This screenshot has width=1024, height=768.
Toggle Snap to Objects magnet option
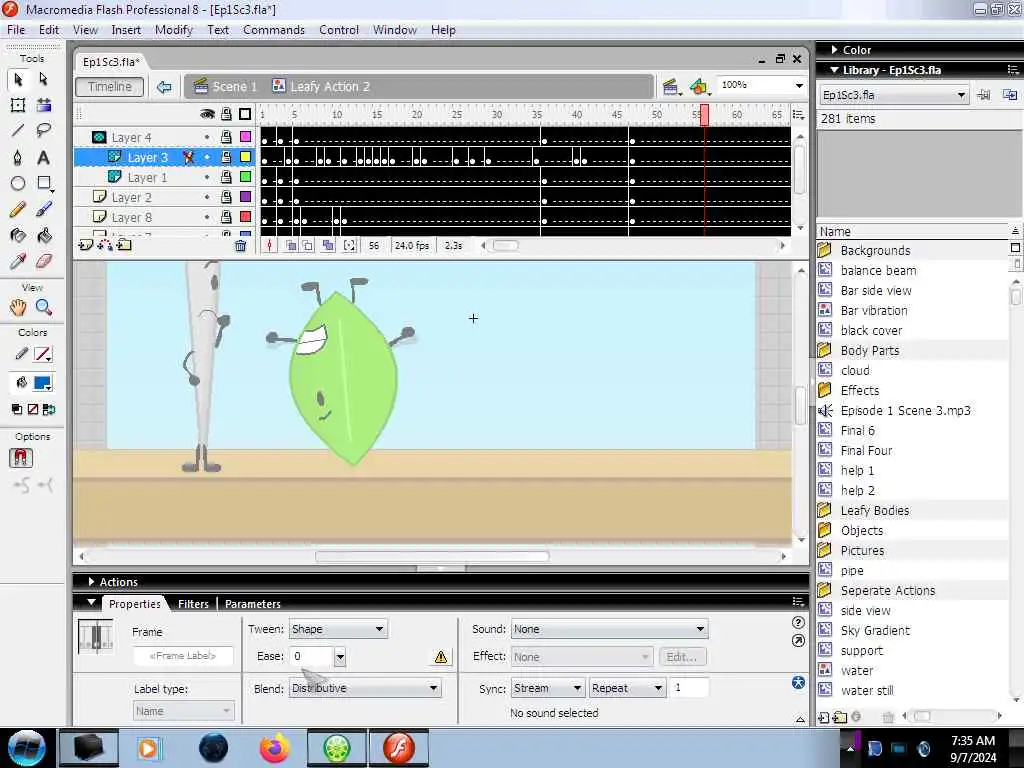(x=21, y=458)
